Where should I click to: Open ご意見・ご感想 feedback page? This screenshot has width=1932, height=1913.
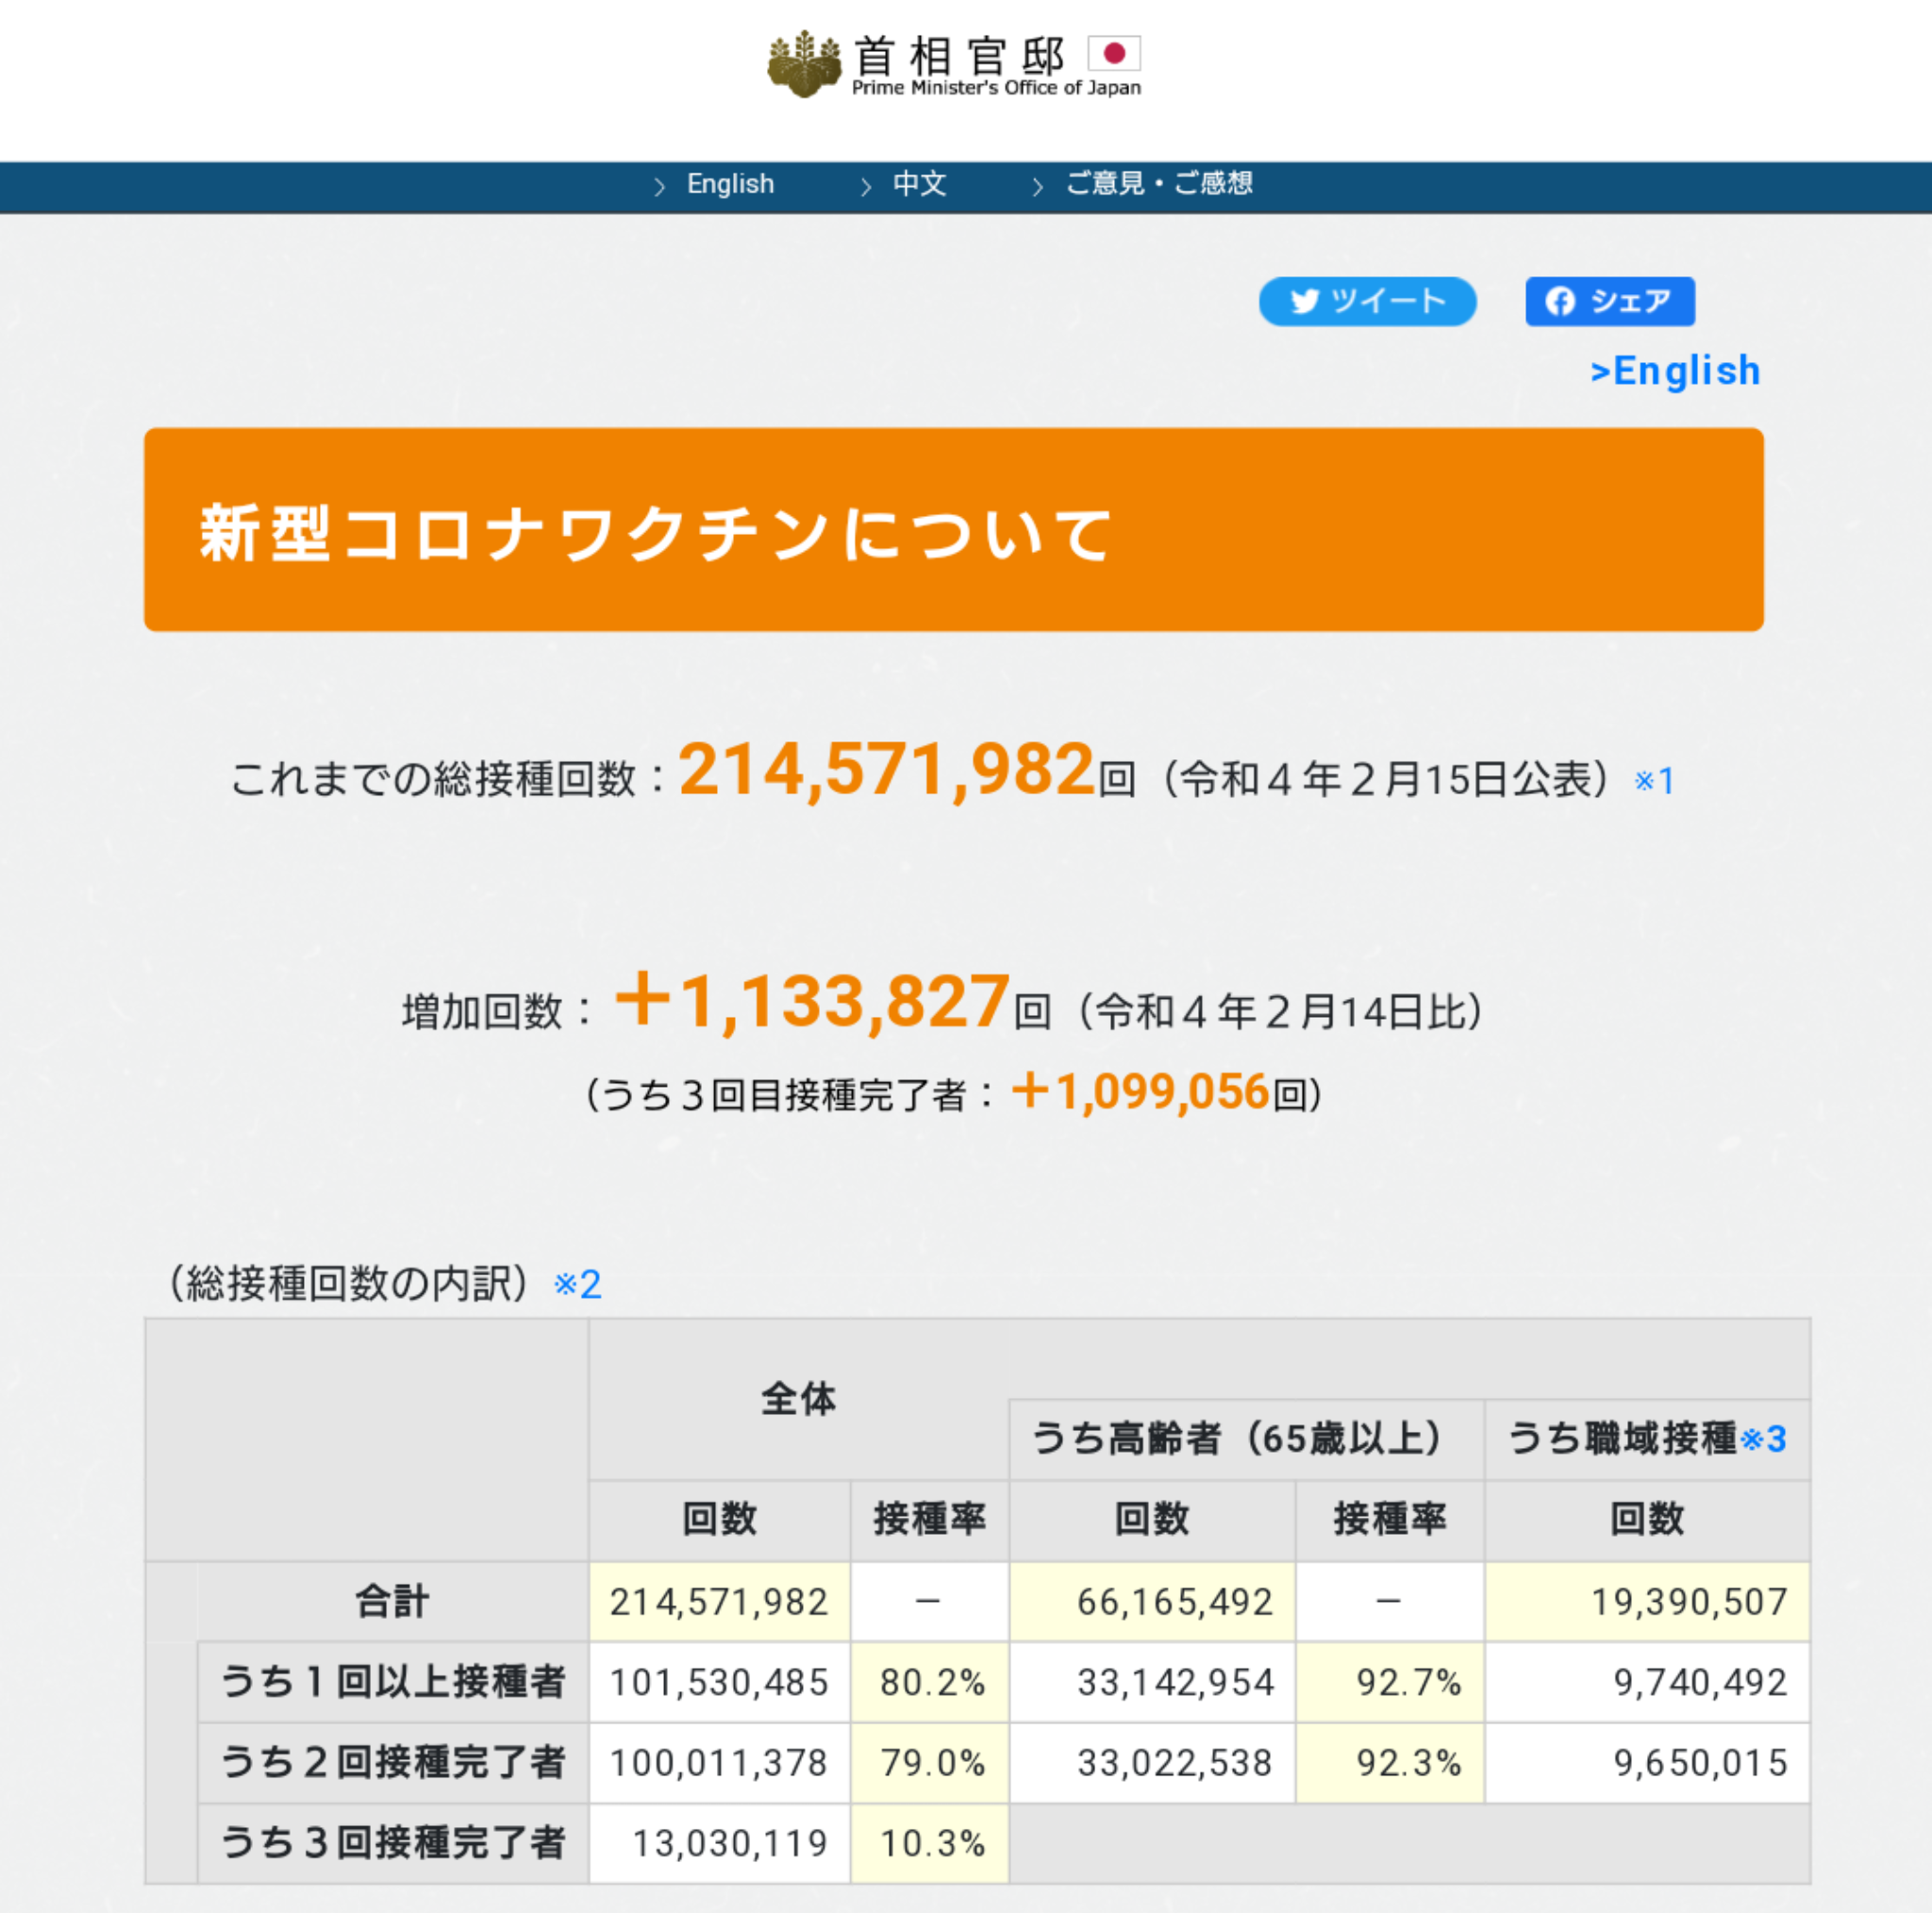1159,183
